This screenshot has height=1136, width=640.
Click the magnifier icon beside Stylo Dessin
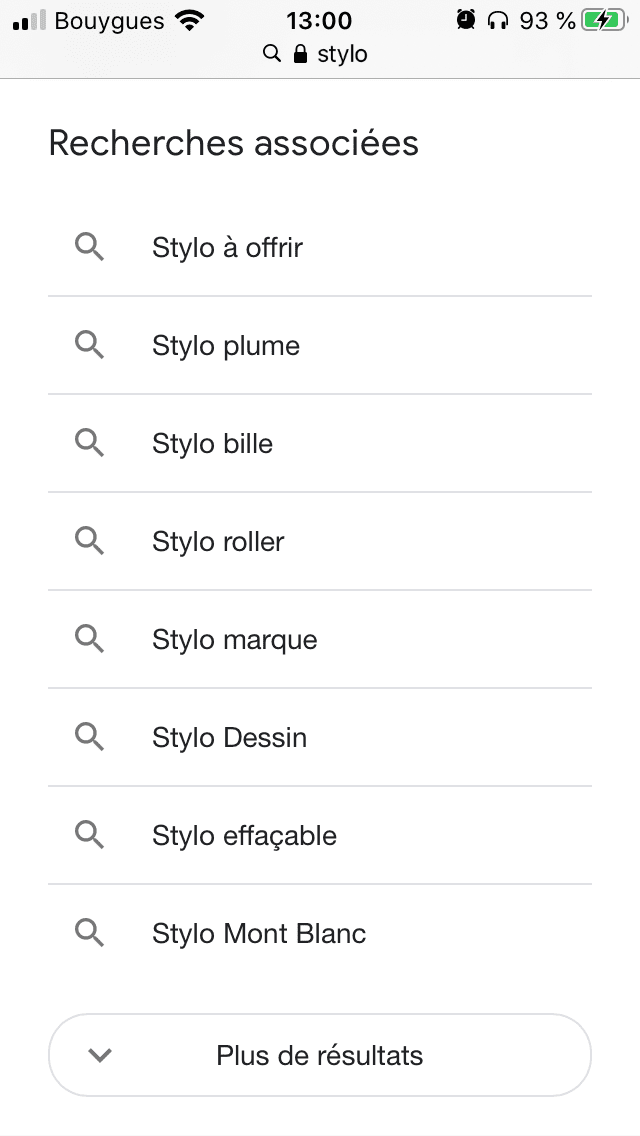[x=89, y=737]
